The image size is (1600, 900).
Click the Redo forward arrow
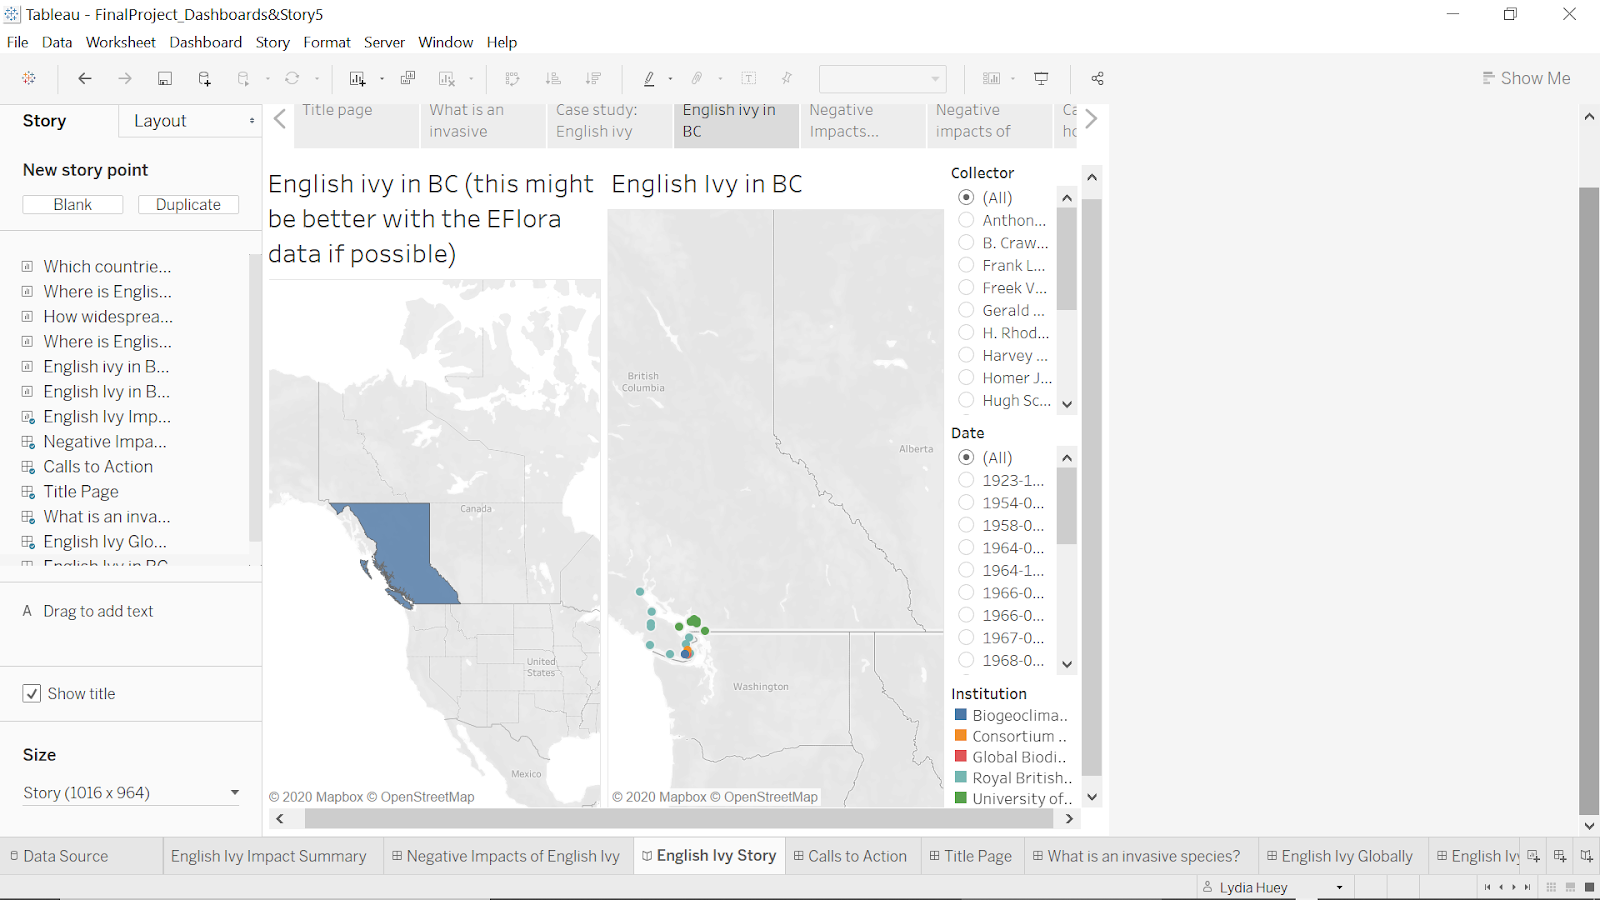(125, 78)
